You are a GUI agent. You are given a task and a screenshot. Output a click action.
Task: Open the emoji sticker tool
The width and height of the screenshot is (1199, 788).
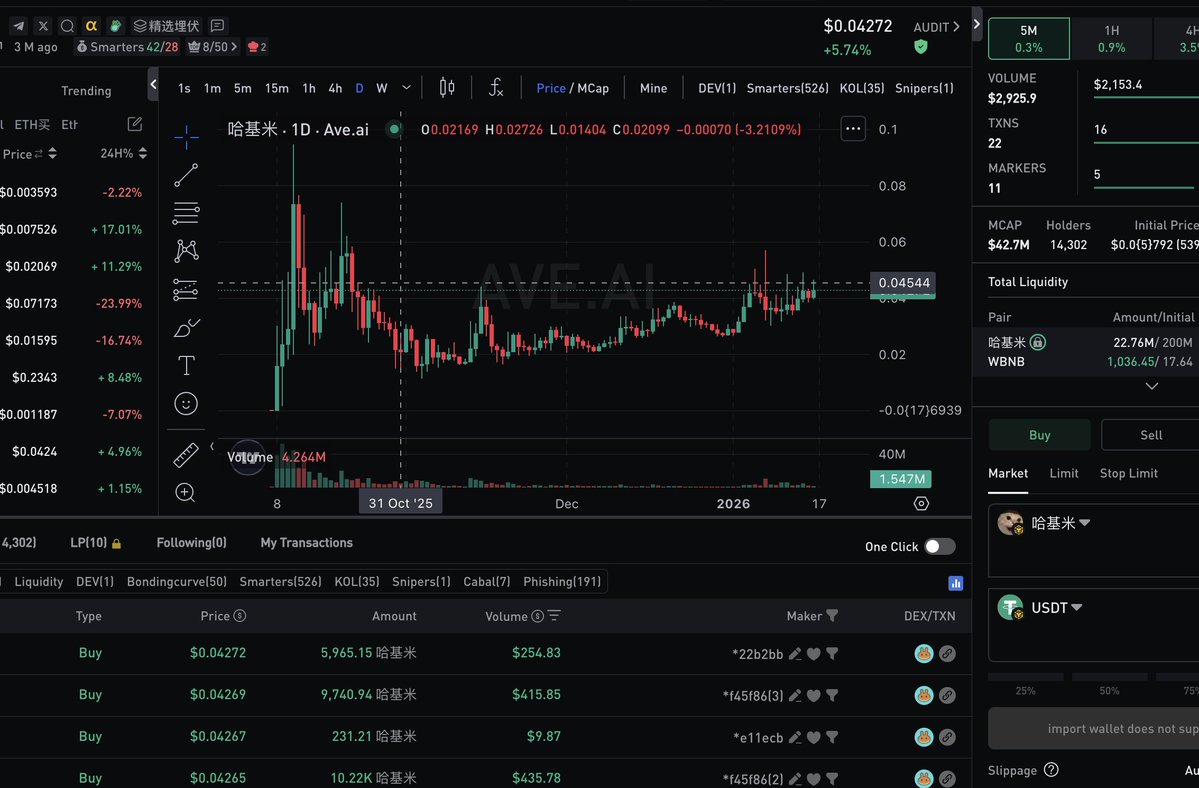[x=186, y=404]
